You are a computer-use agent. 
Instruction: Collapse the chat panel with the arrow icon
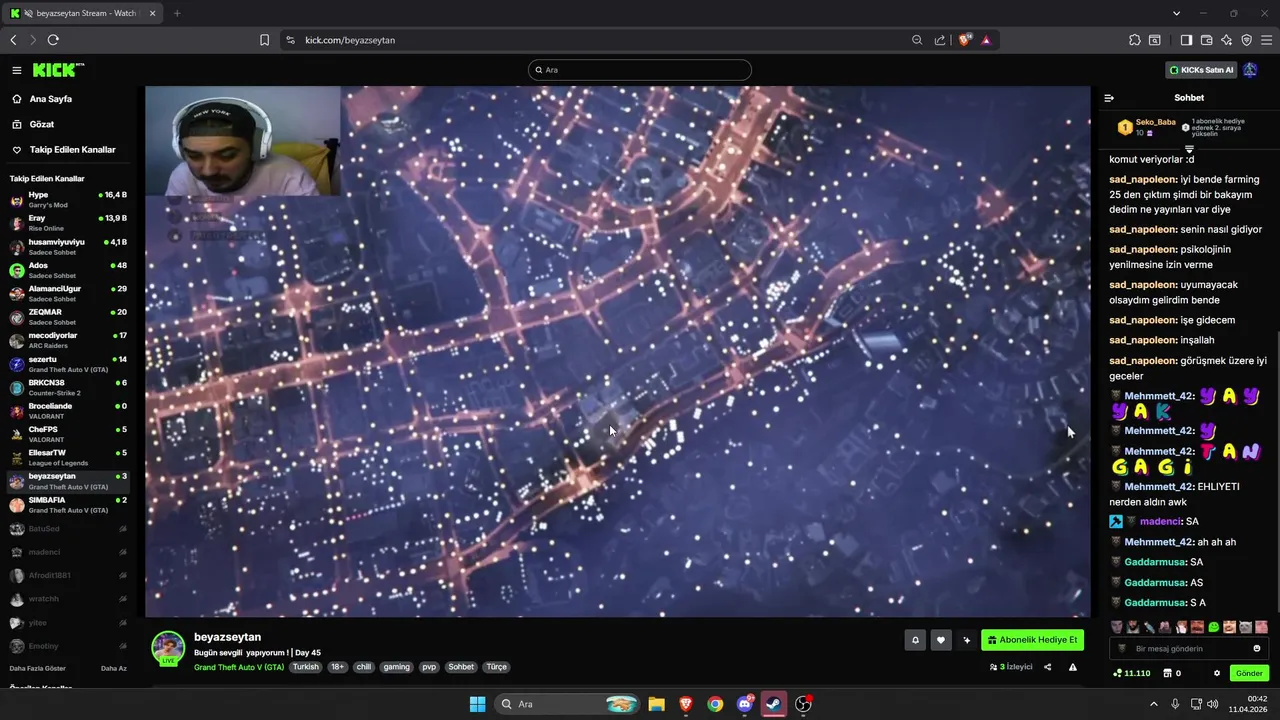point(1109,98)
